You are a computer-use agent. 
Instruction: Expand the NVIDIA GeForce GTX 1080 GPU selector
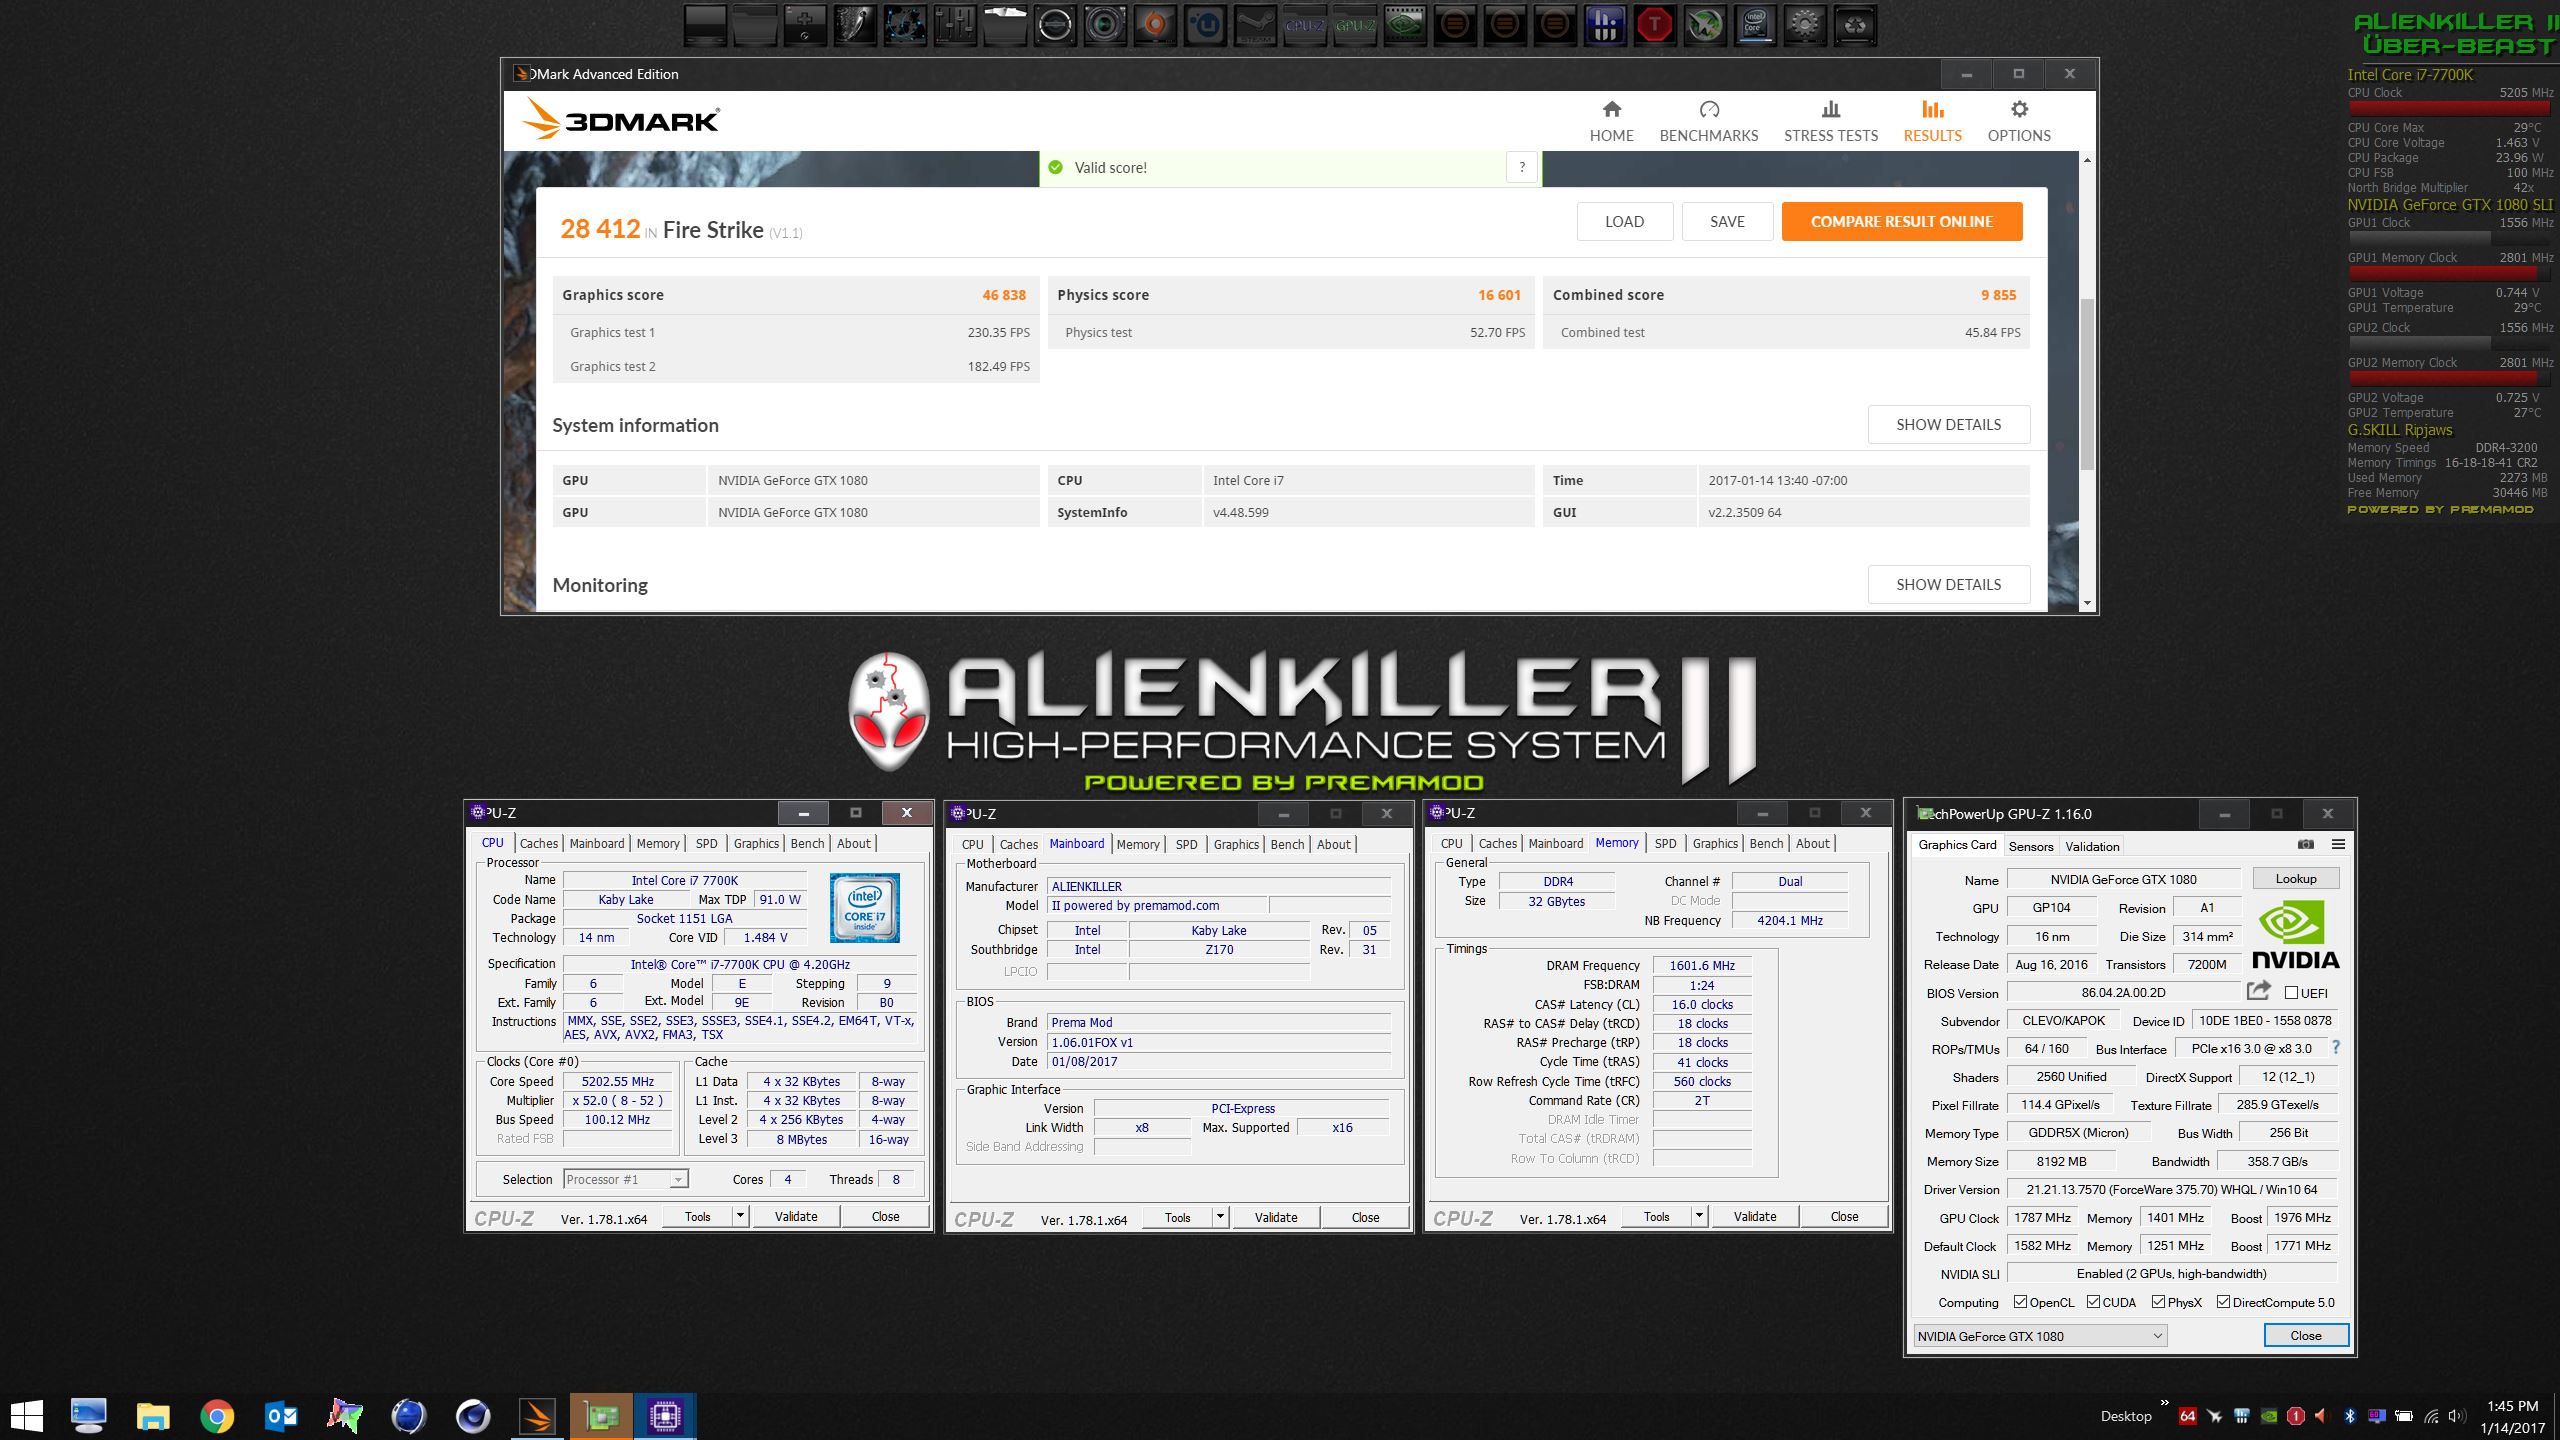pos(2157,1336)
